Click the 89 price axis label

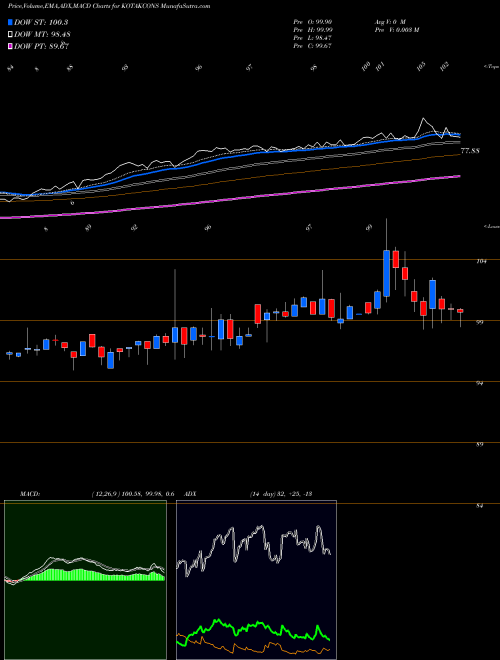pyautogui.click(x=479, y=444)
